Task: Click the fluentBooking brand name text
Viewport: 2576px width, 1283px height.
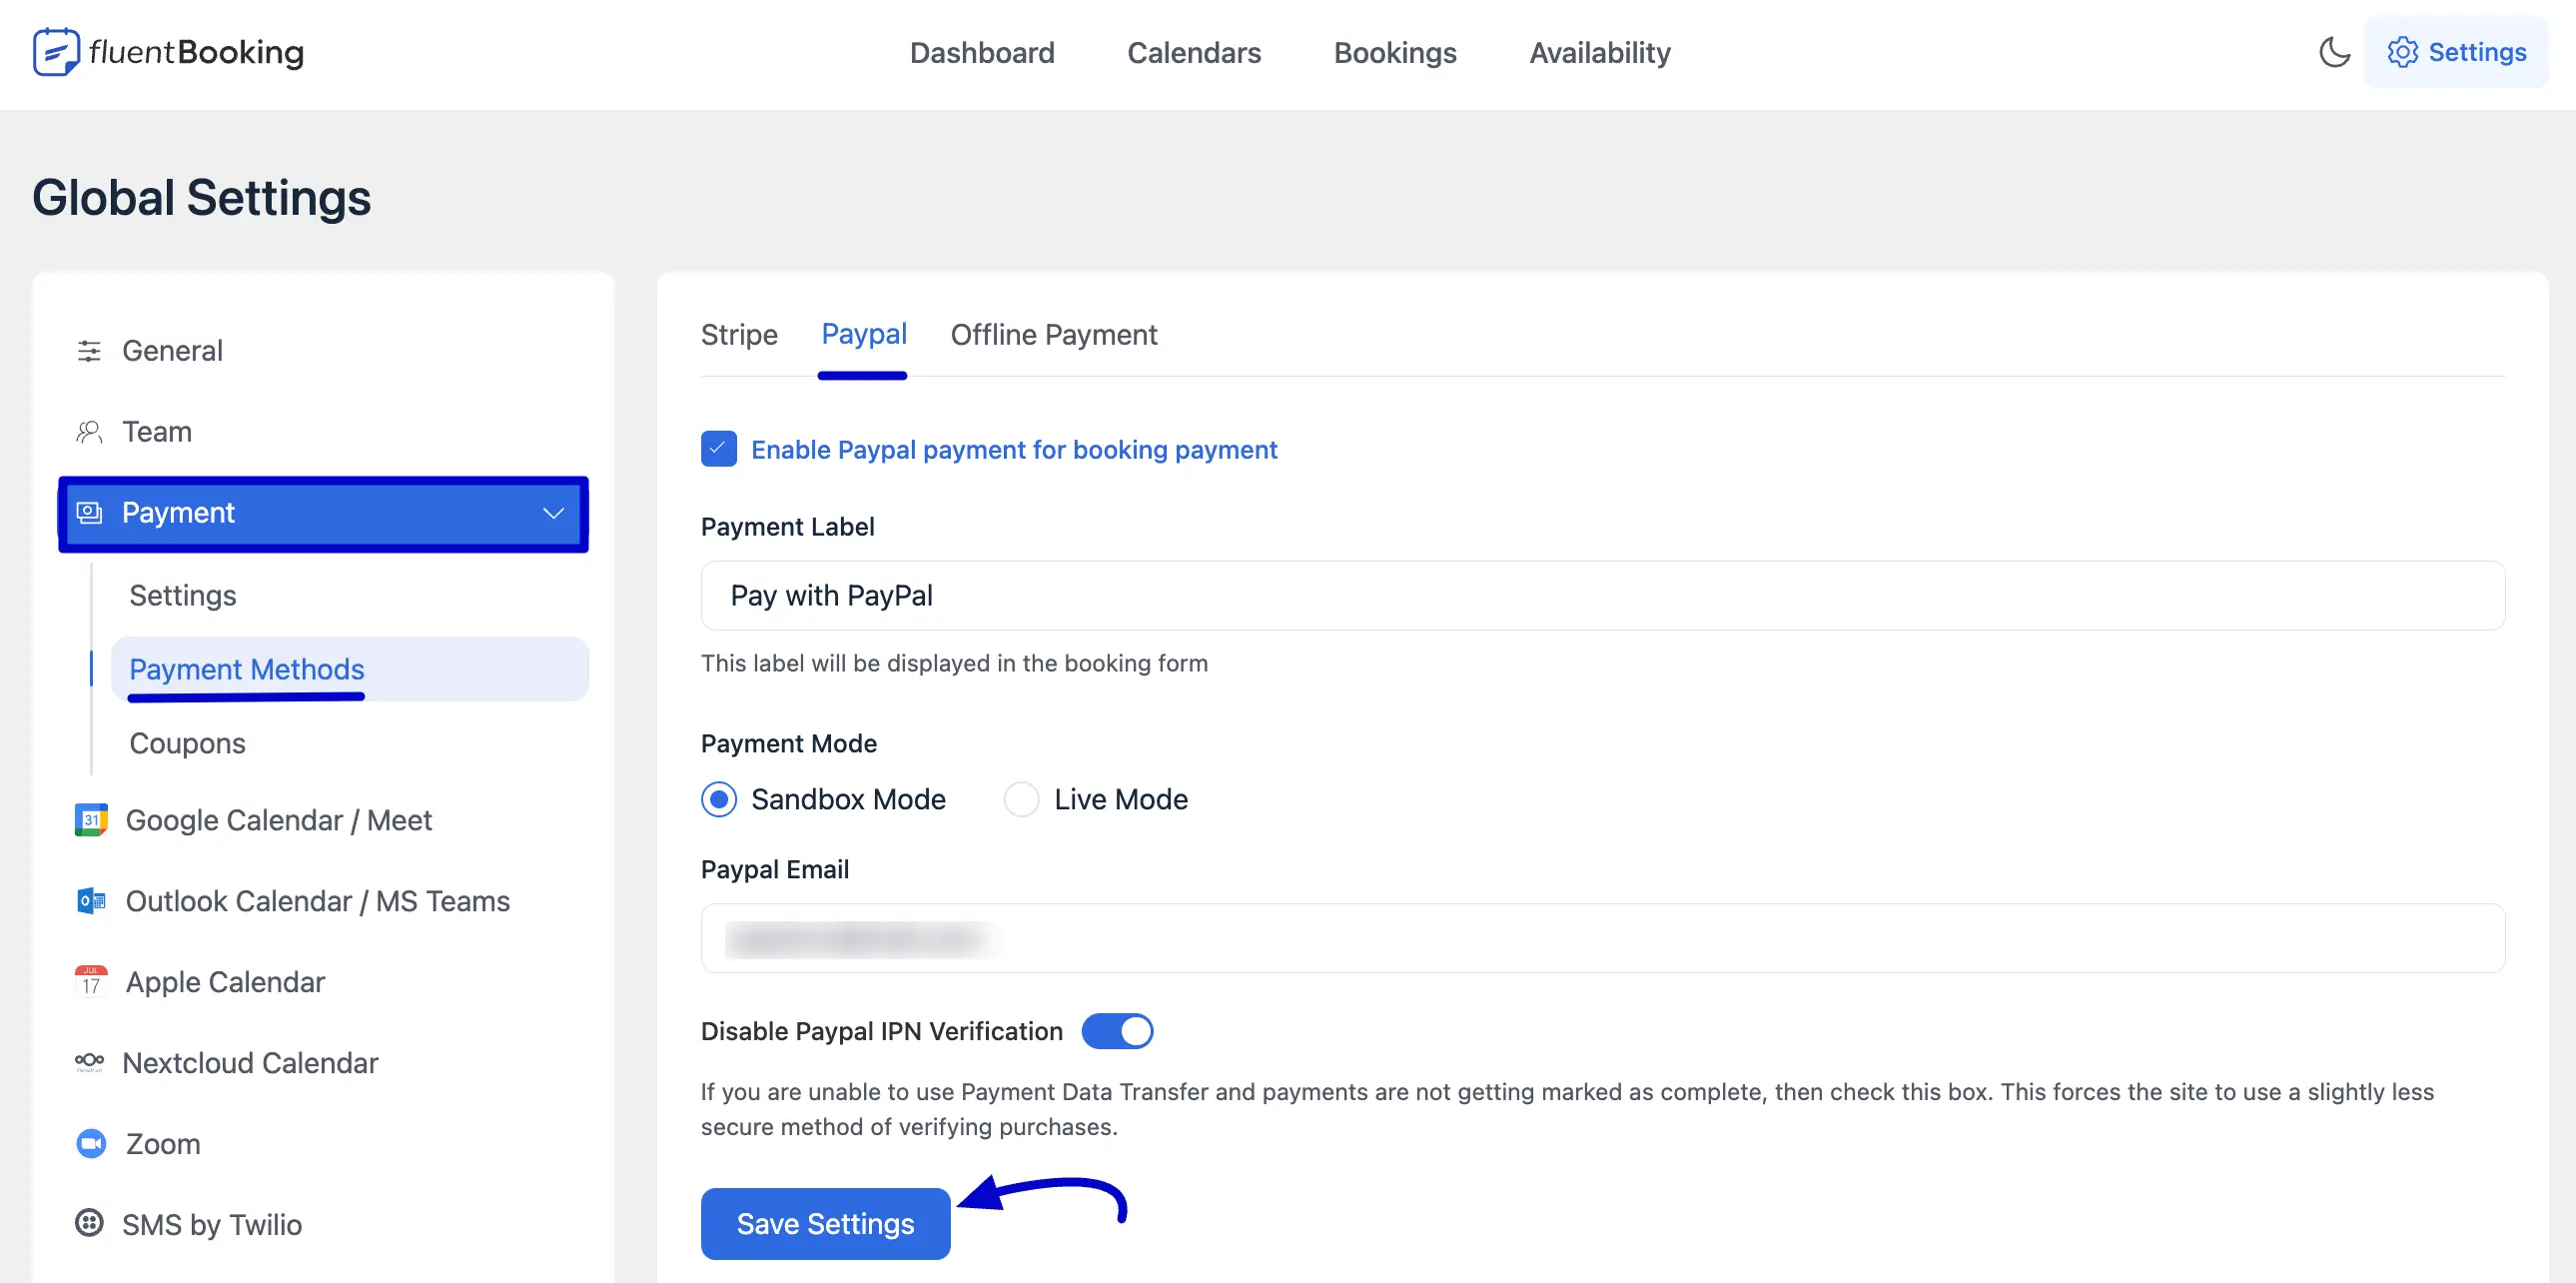Action: pos(196,52)
